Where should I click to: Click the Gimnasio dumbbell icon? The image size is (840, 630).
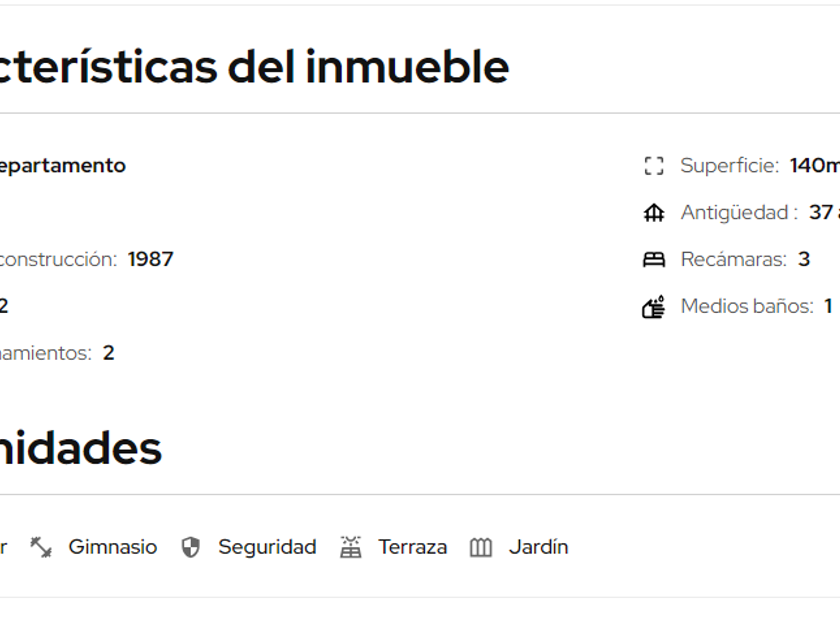tap(41, 547)
